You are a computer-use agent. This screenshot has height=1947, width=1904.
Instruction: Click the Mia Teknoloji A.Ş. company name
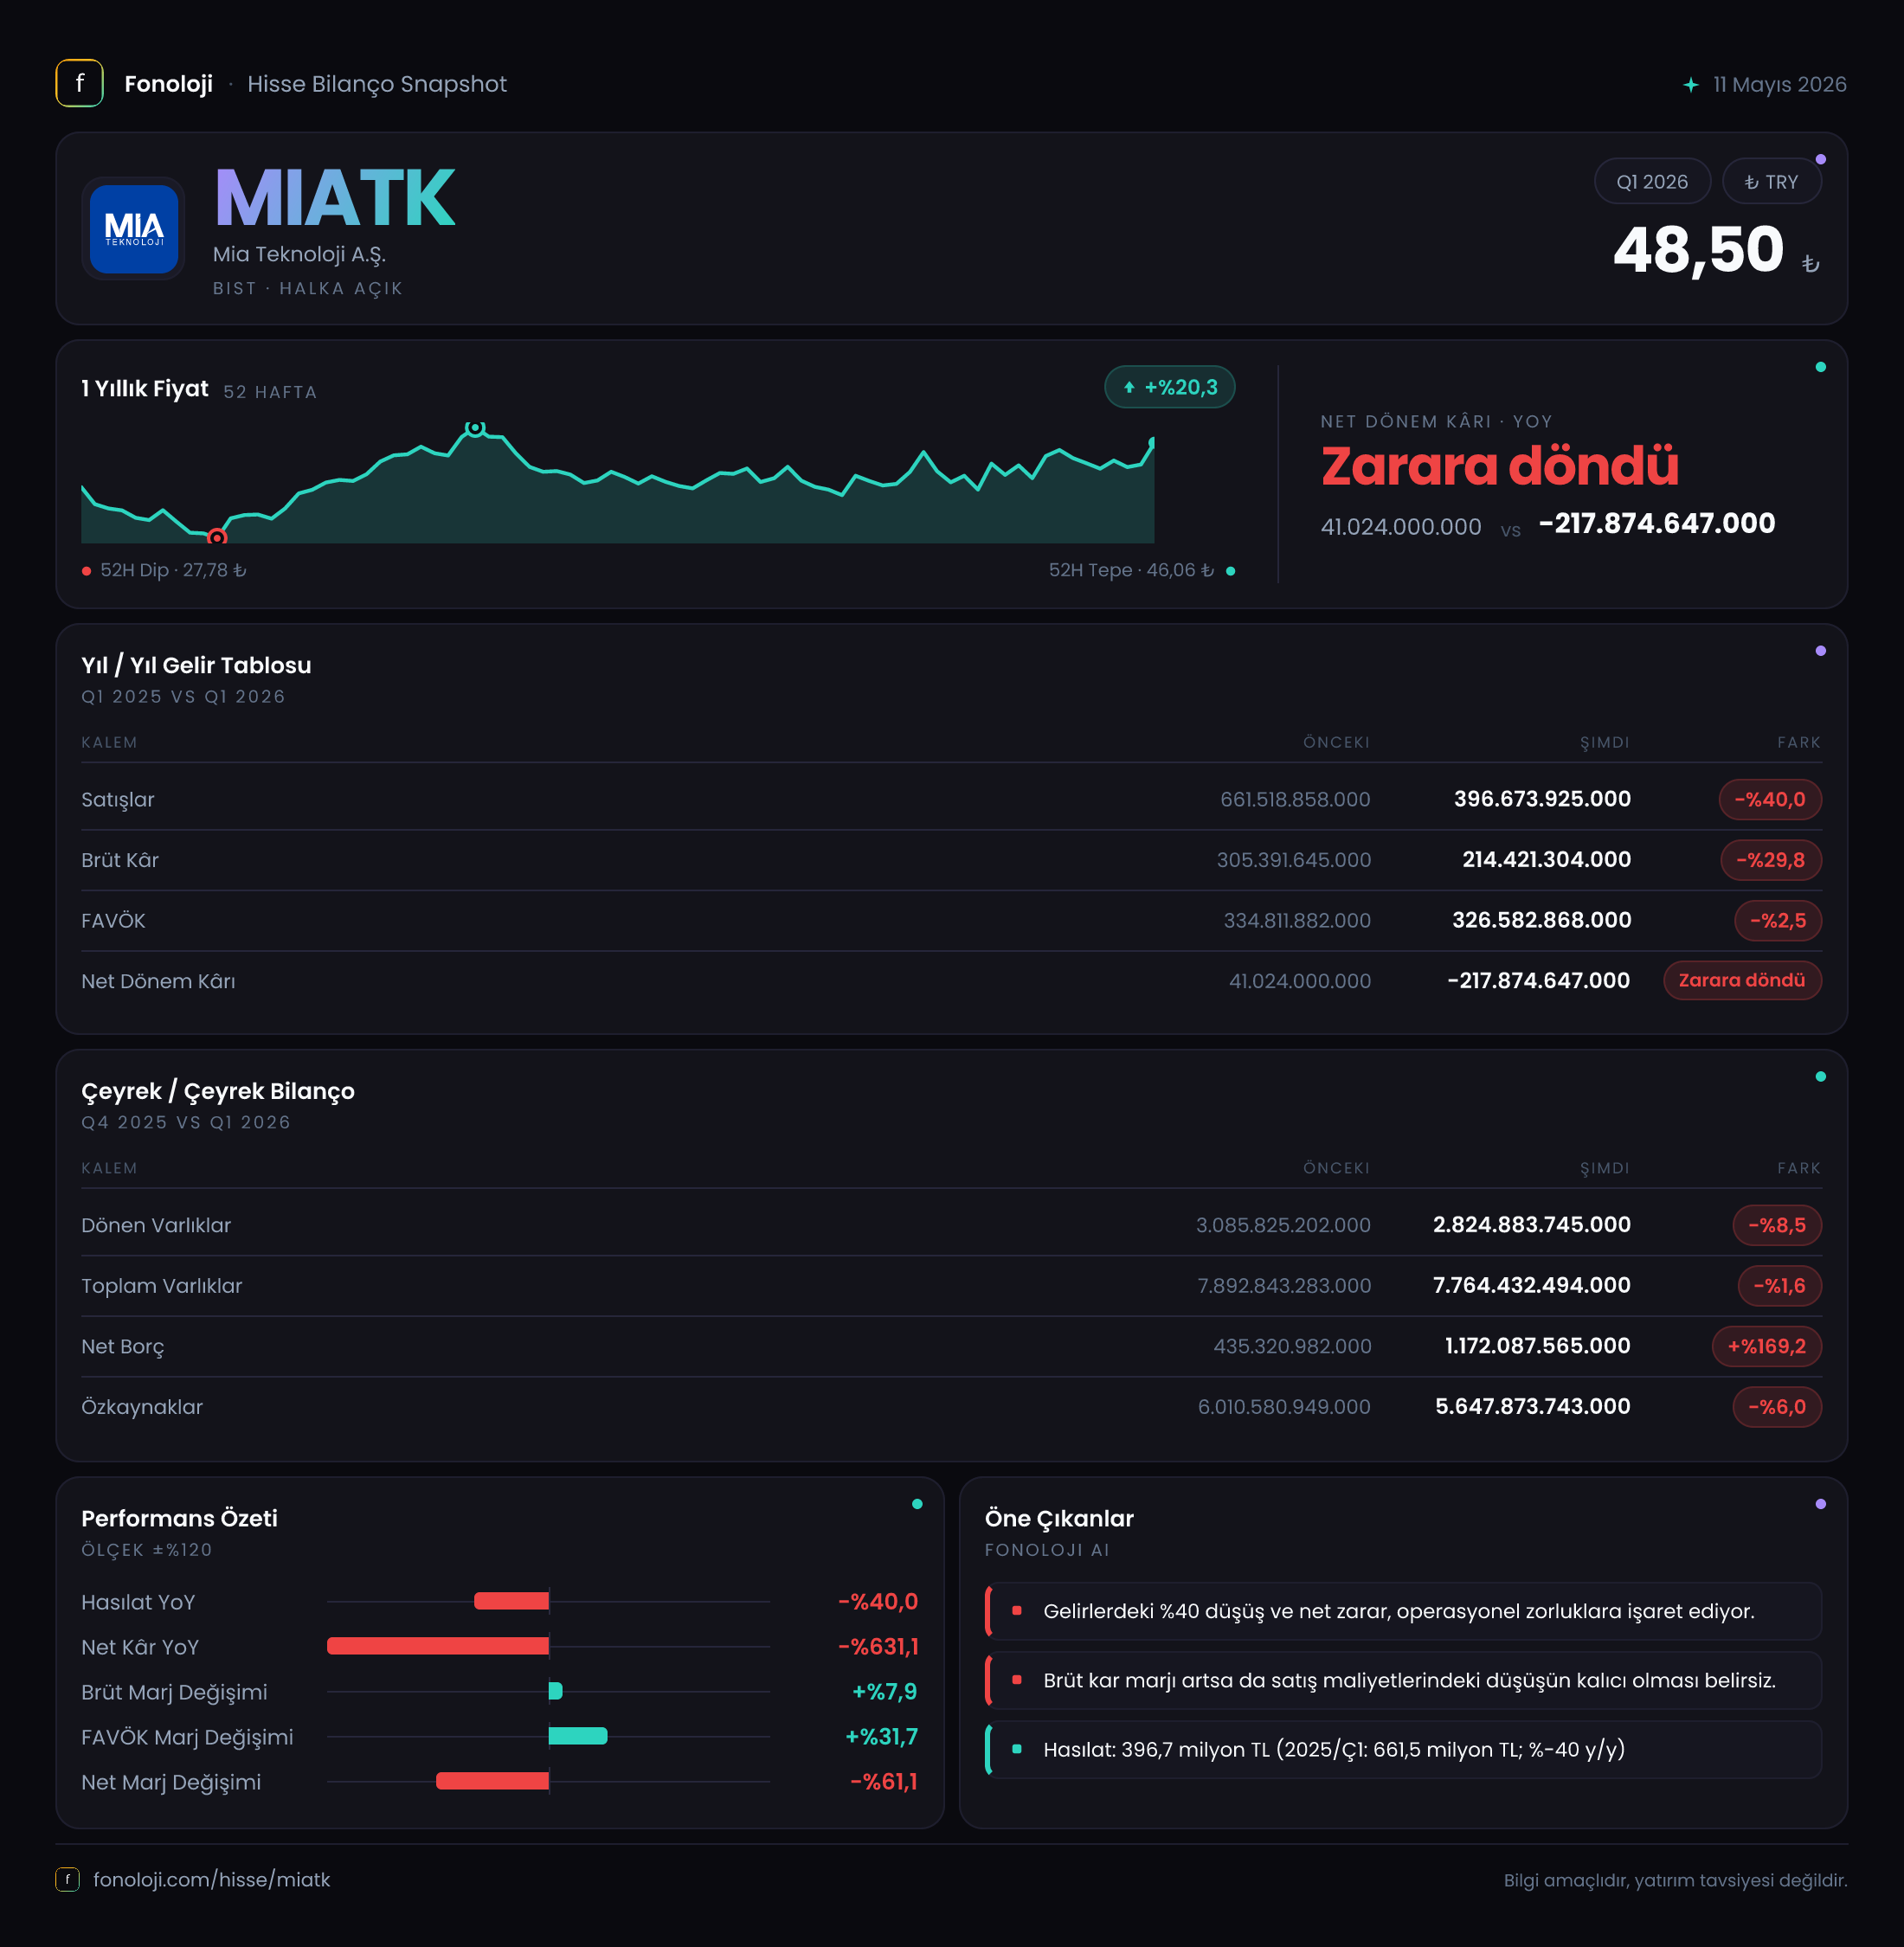(300, 255)
